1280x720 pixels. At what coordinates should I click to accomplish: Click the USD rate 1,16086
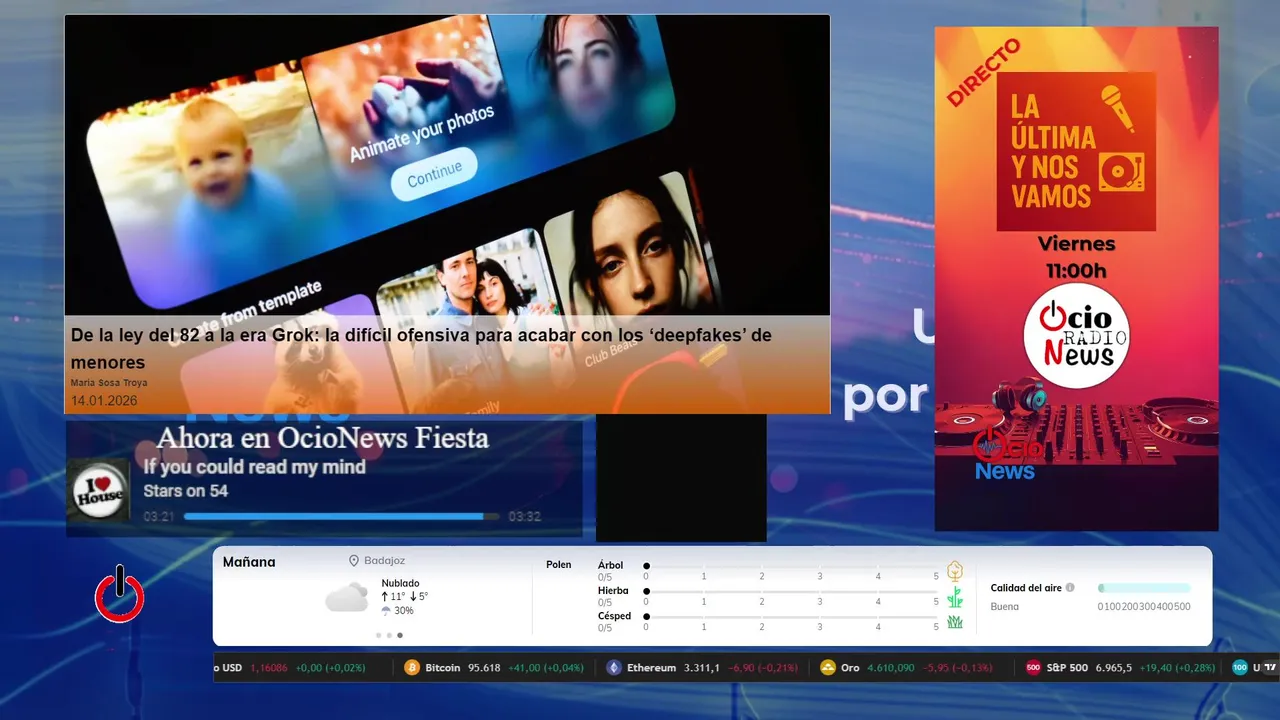pos(268,668)
